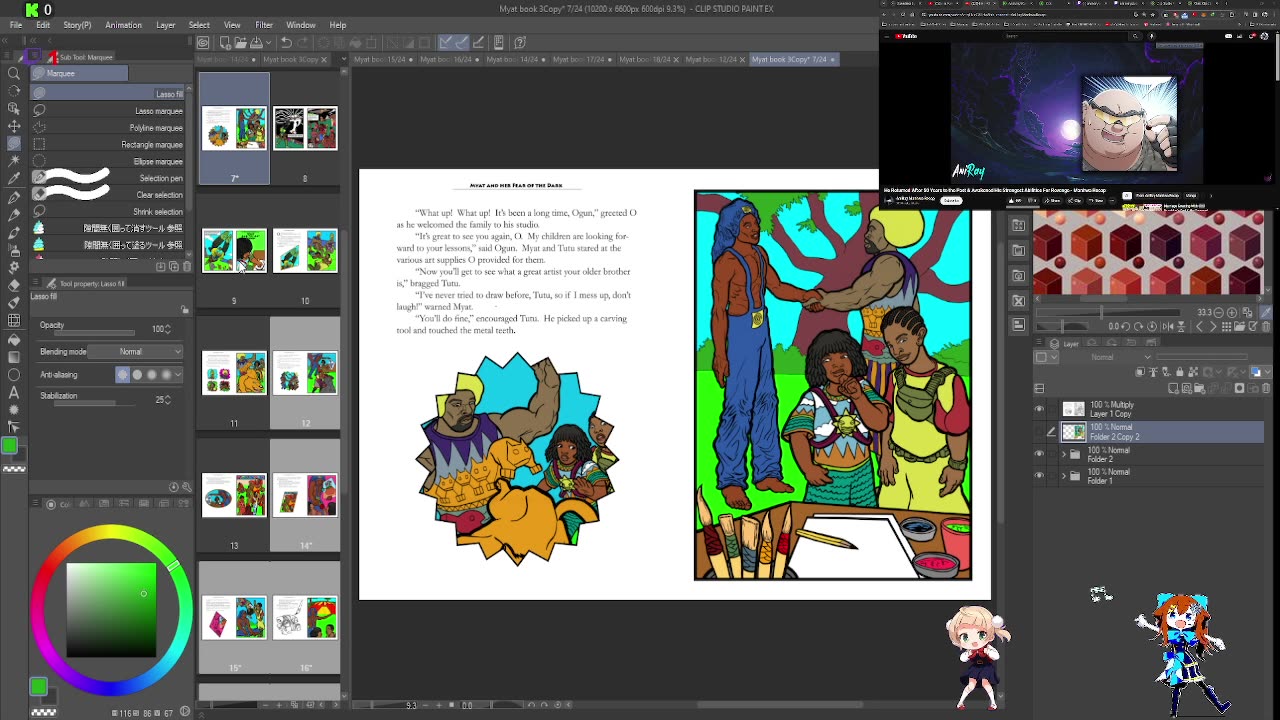The image size is (1280, 720).
Task: Open the save options dropdown arrow
Action: click(x=268, y=42)
